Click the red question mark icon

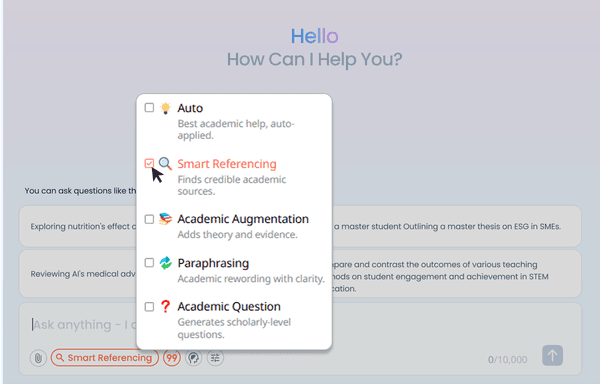(165, 307)
